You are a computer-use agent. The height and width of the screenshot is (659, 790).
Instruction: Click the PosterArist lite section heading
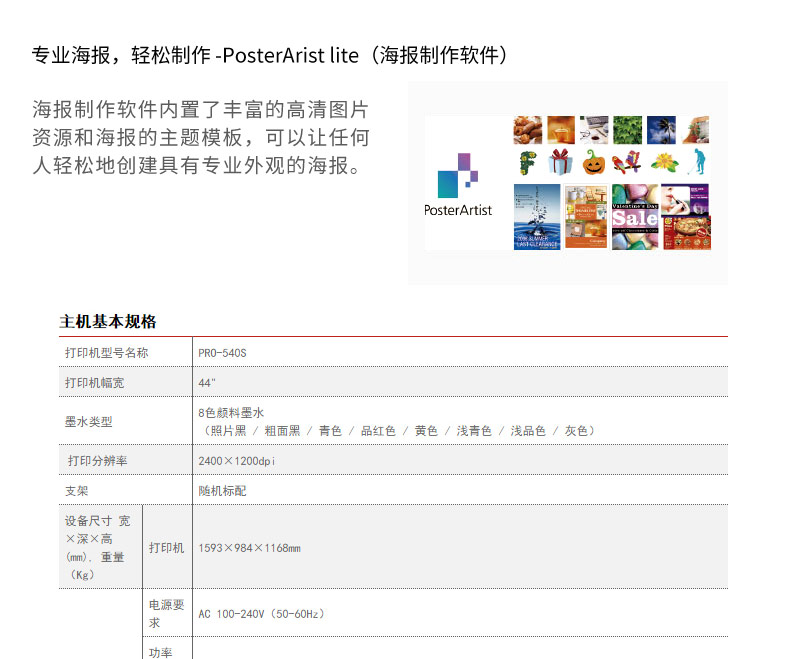pos(270,54)
